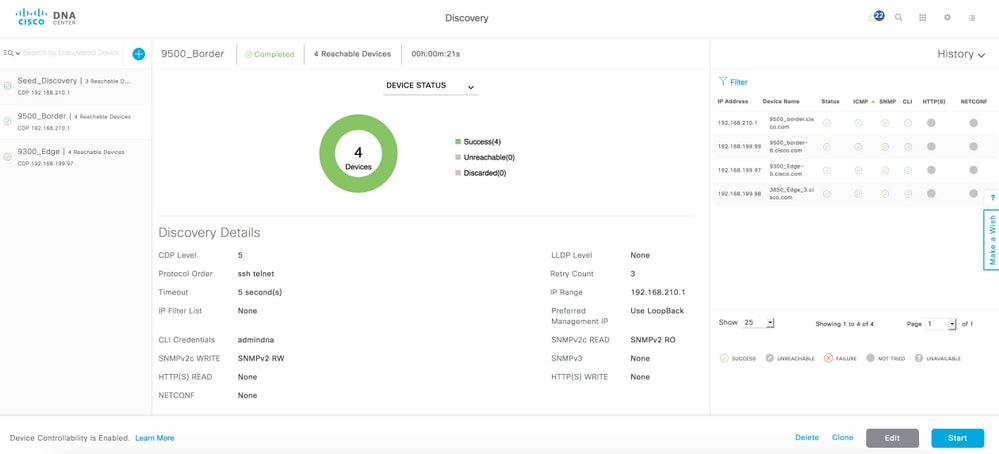Open the Page number dropdown

pos(942,324)
